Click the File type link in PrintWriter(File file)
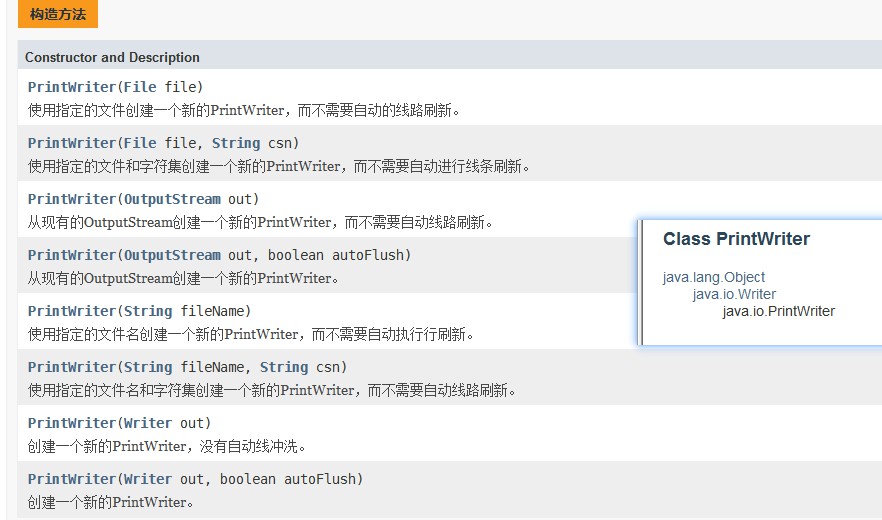 click(140, 87)
